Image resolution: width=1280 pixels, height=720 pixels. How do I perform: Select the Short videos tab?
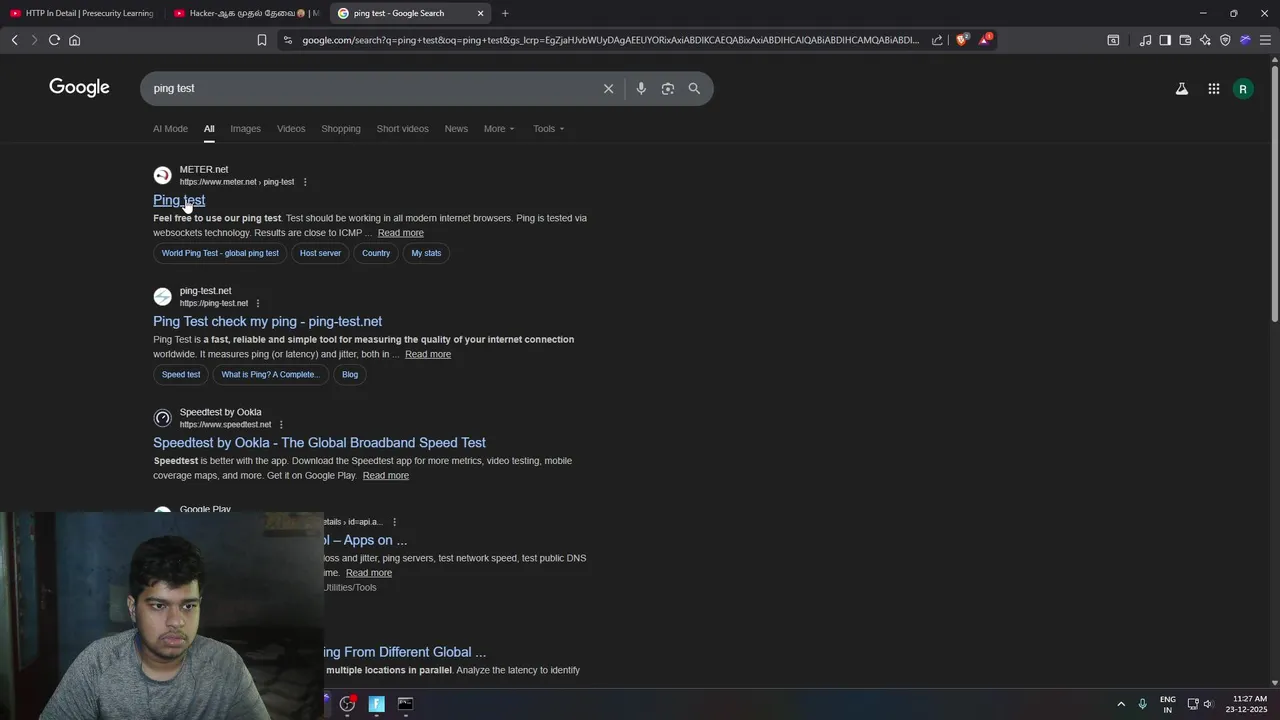[x=402, y=129]
